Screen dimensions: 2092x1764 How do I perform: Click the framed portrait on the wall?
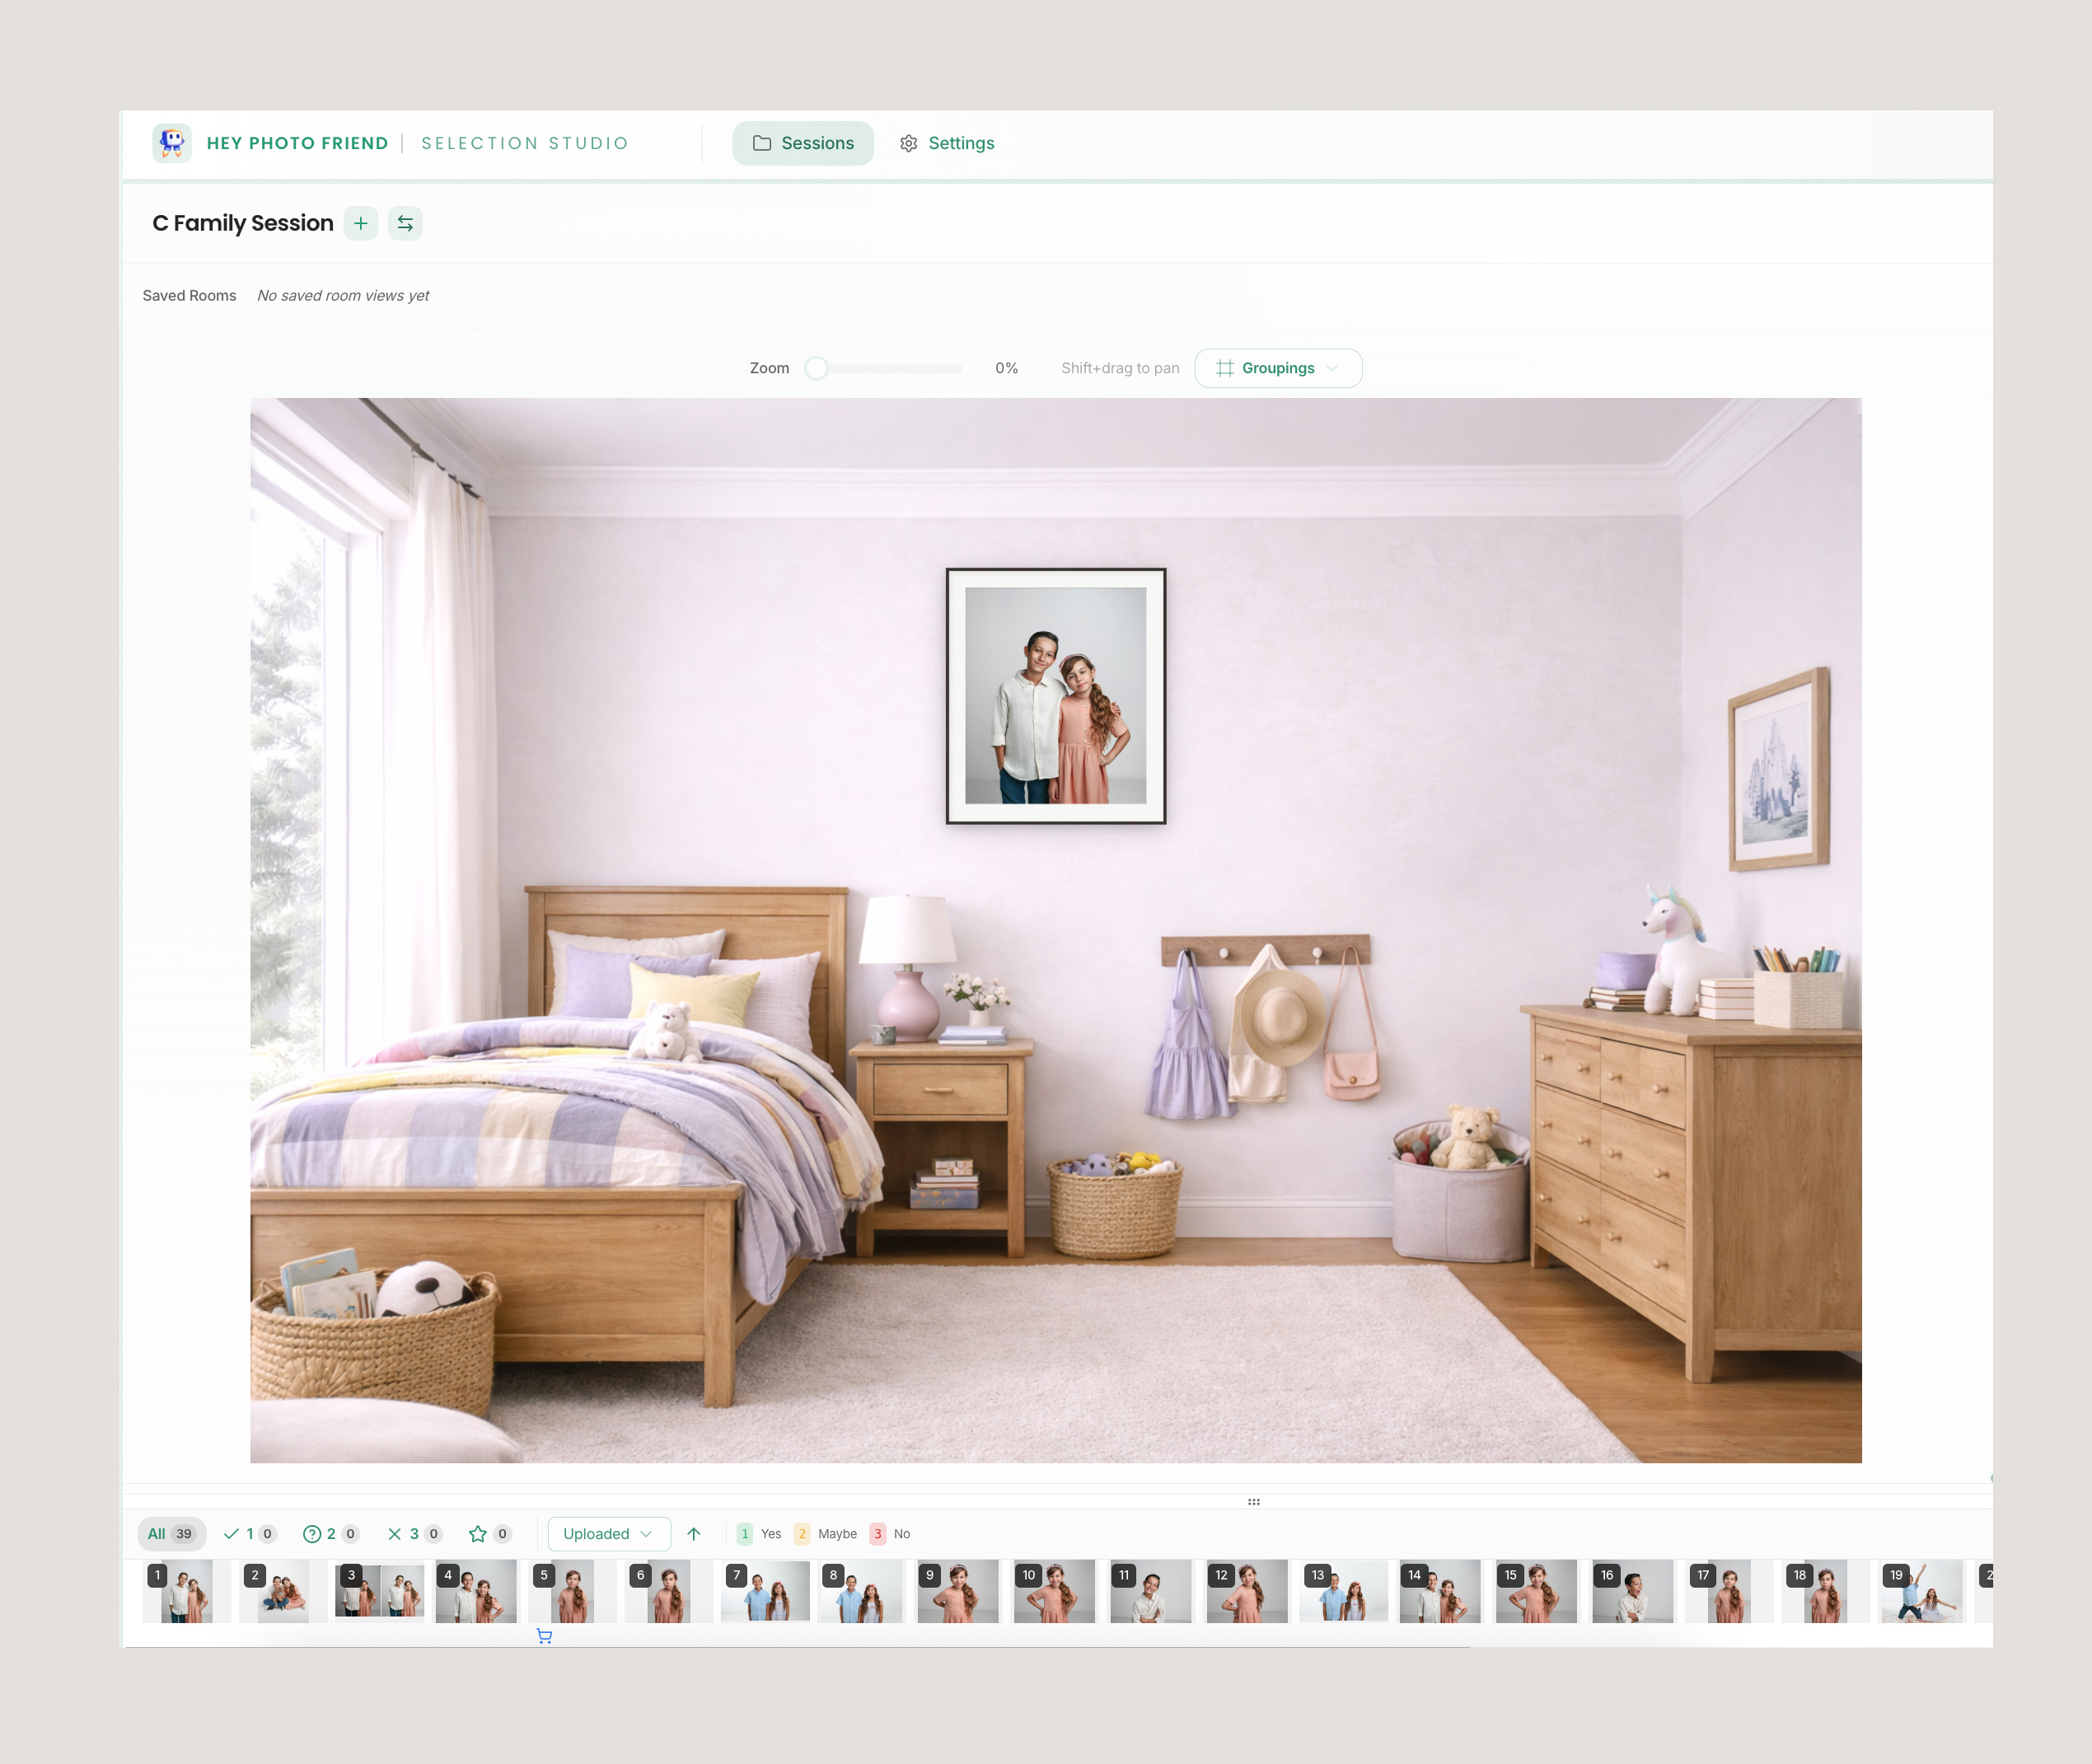point(1055,696)
